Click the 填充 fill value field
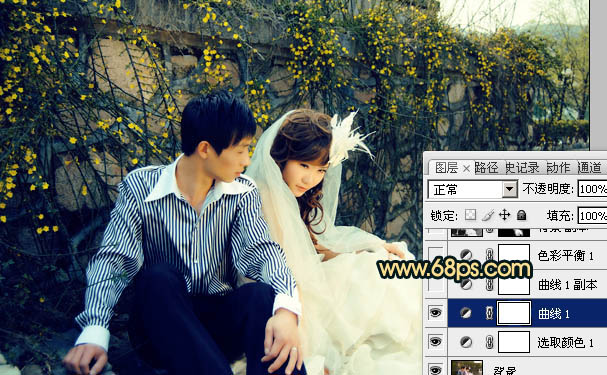The image size is (607, 375). pos(592,216)
